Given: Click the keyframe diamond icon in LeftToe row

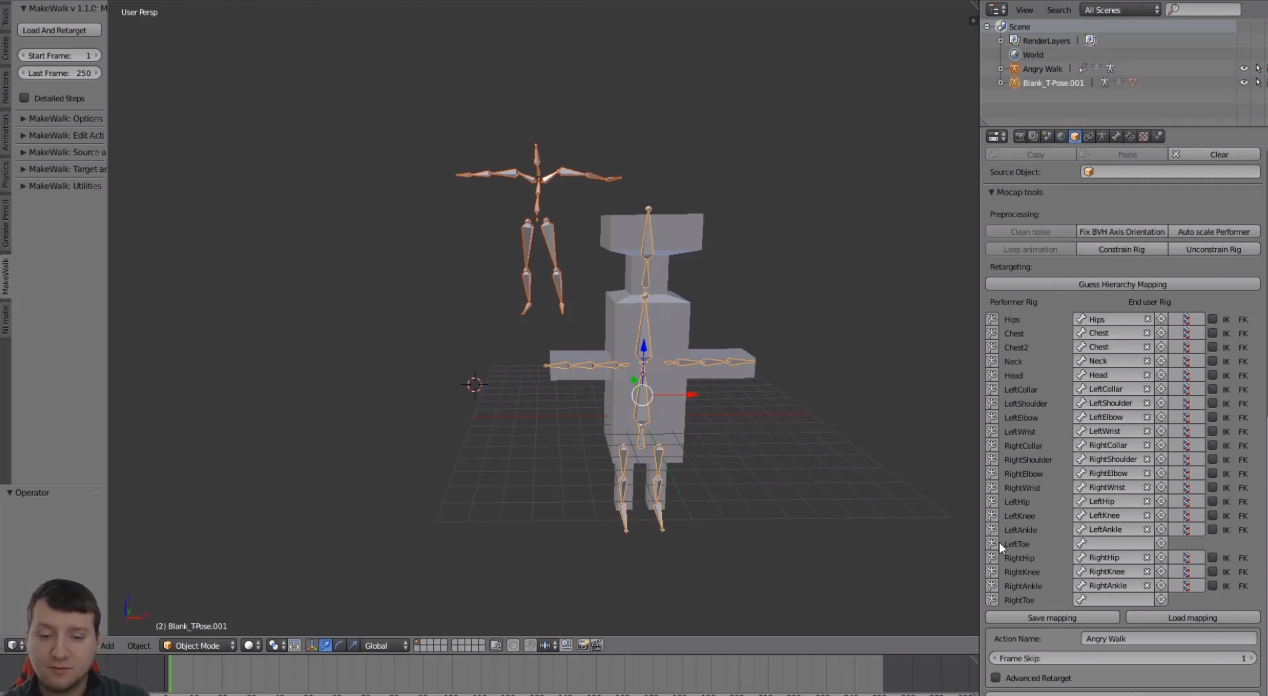Looking at the screenshot, I should point(1161,543).
